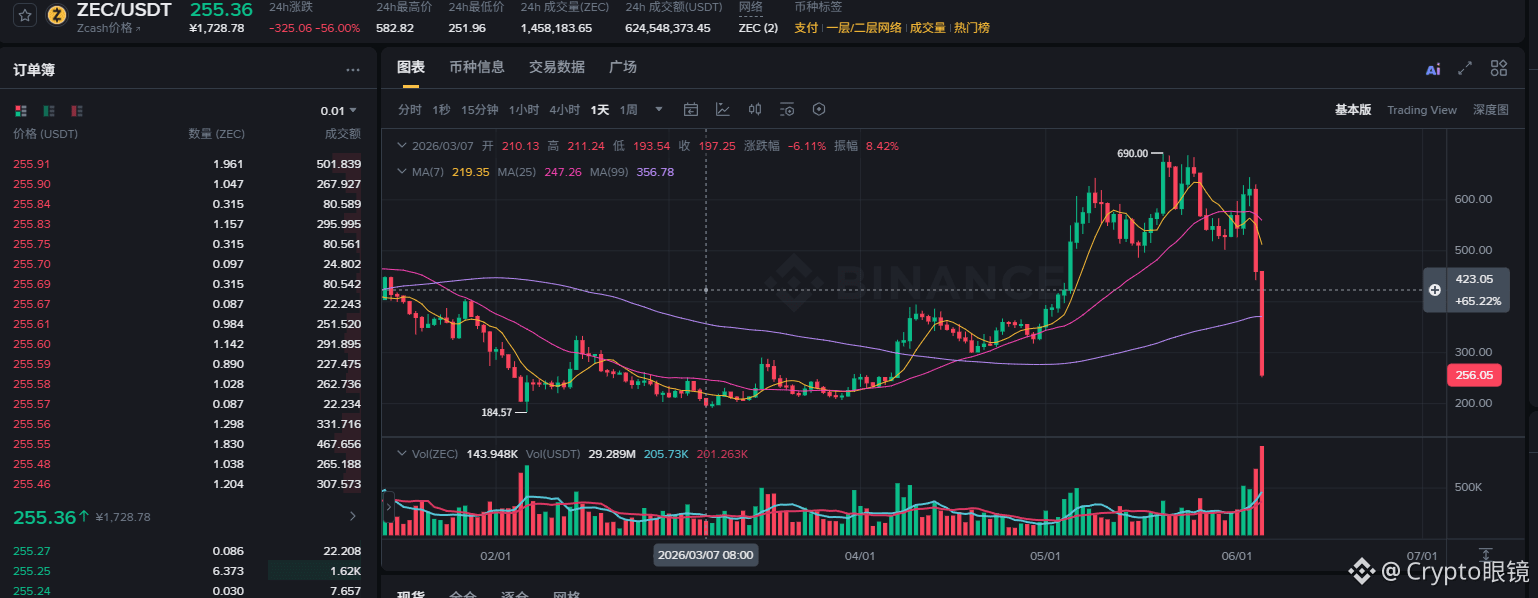
Task: Collapse the Vol(ZEC) indicator row
Action: [402, 454]
